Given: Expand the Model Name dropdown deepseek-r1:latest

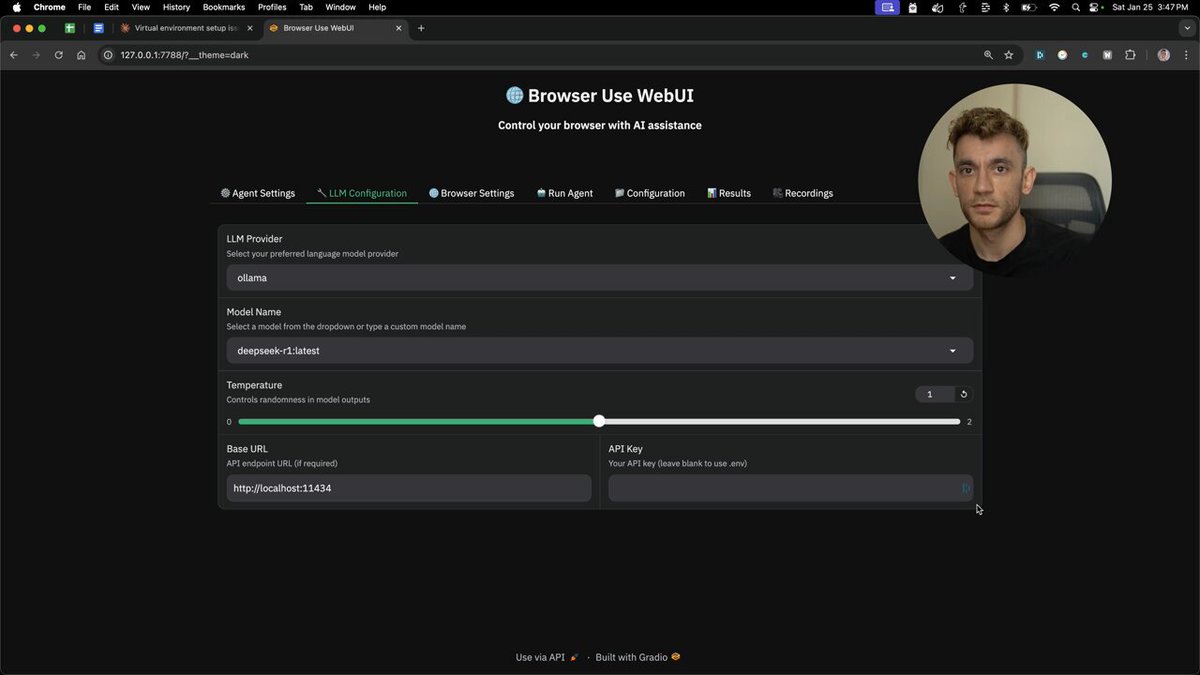Looking at the screenshot, I should pyautogui.click(x=600, y=351).
